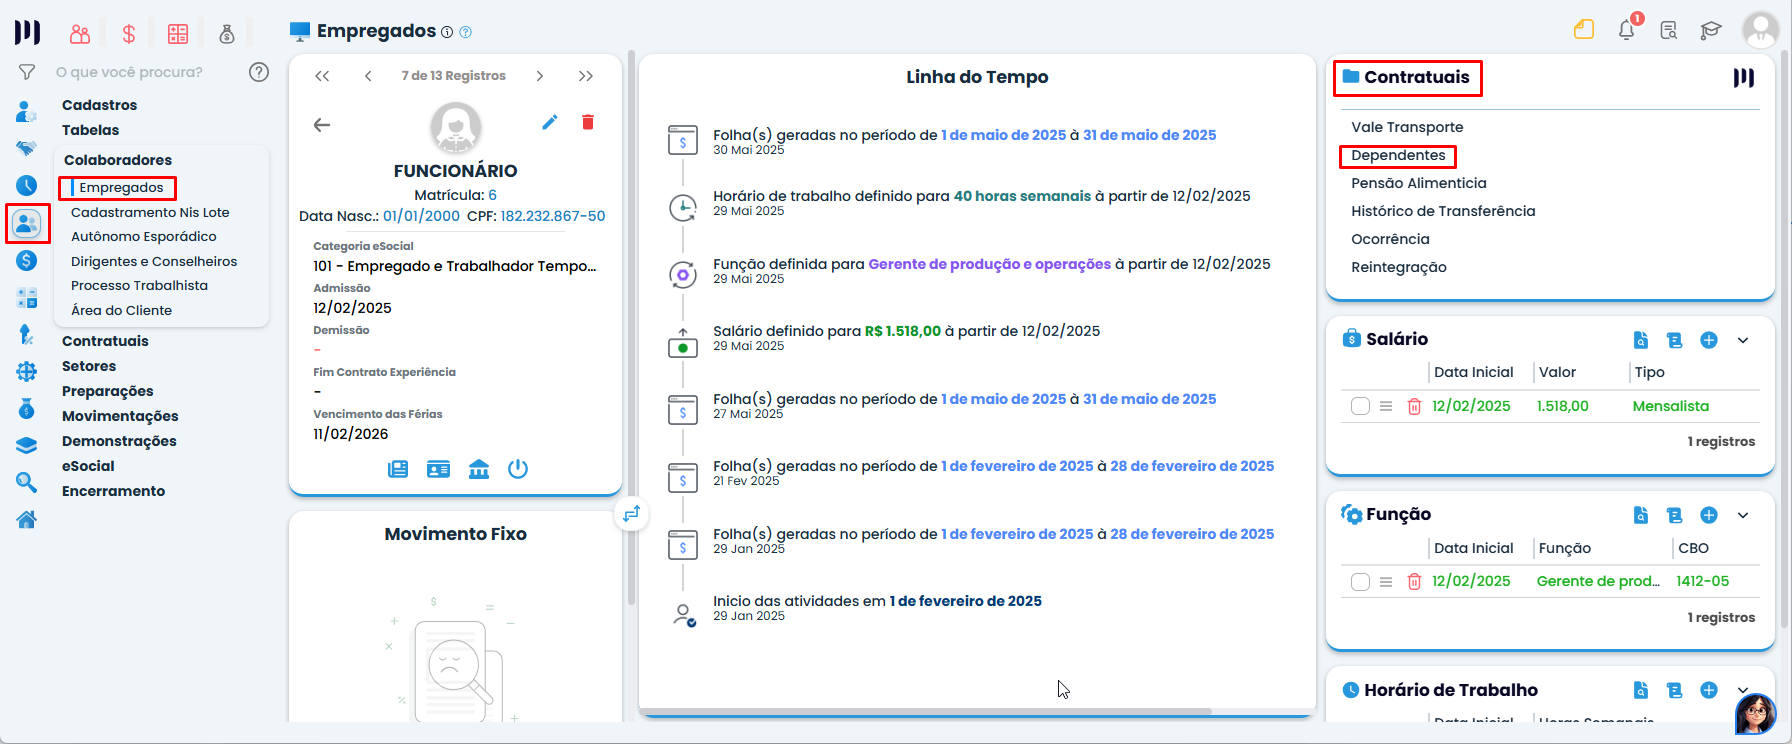This screenshot has width=1792, height=744.
Task: Expand the Salário panel chevron
Action: (1743, 340)
